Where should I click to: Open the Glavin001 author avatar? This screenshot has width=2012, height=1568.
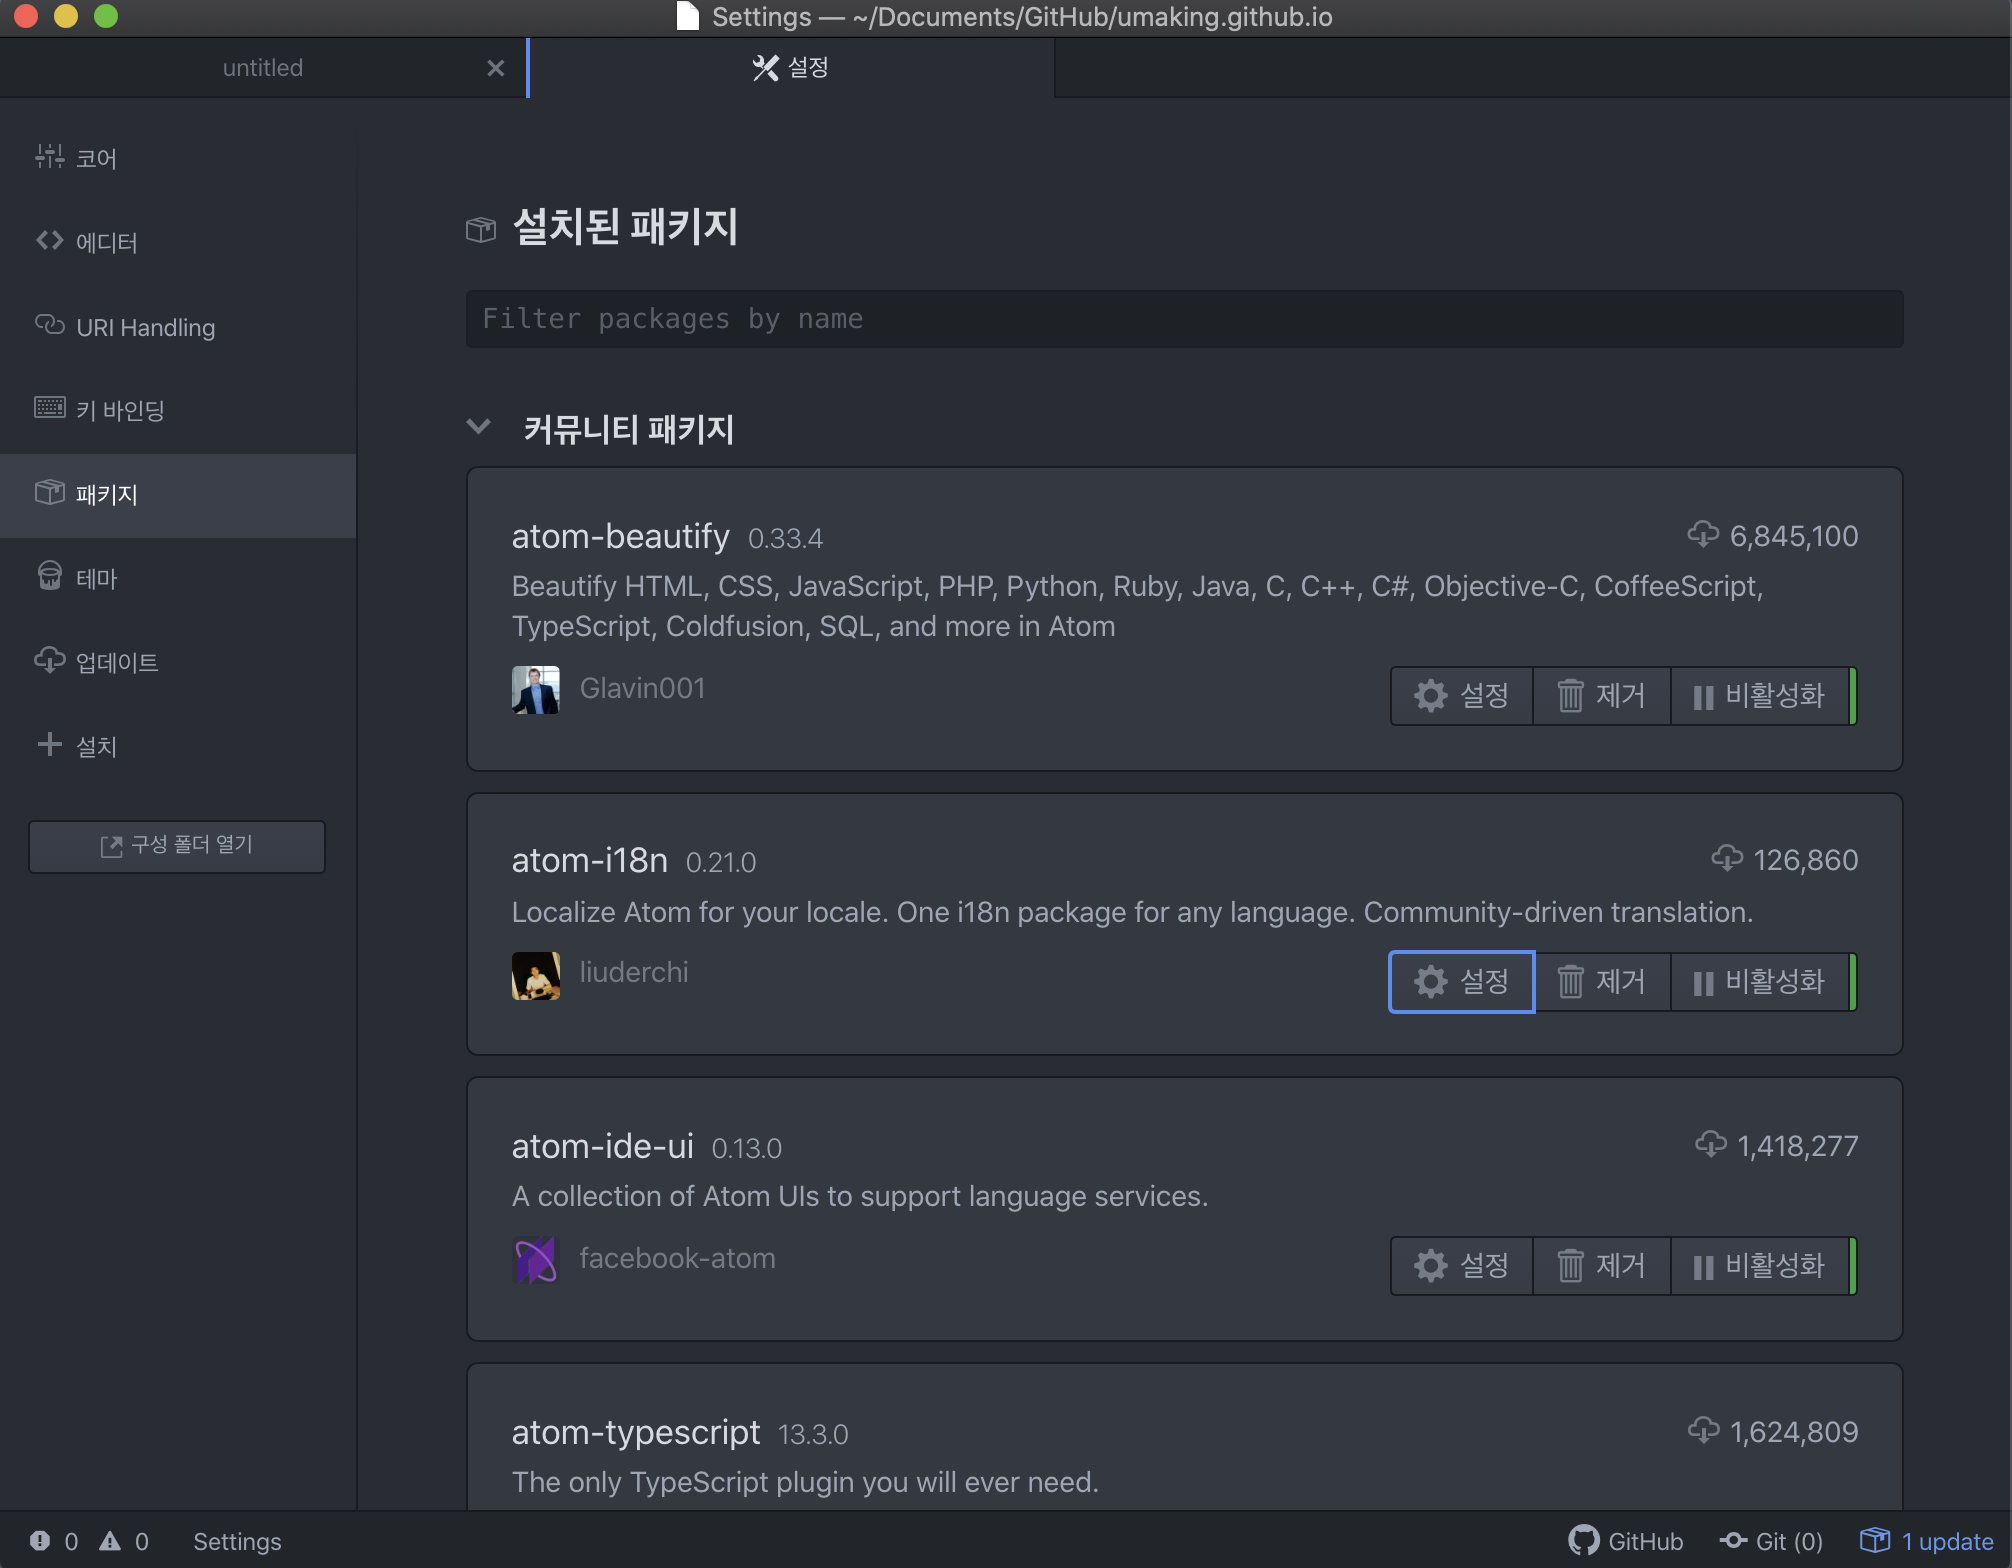pyautogui.click(x=535, y=689)
